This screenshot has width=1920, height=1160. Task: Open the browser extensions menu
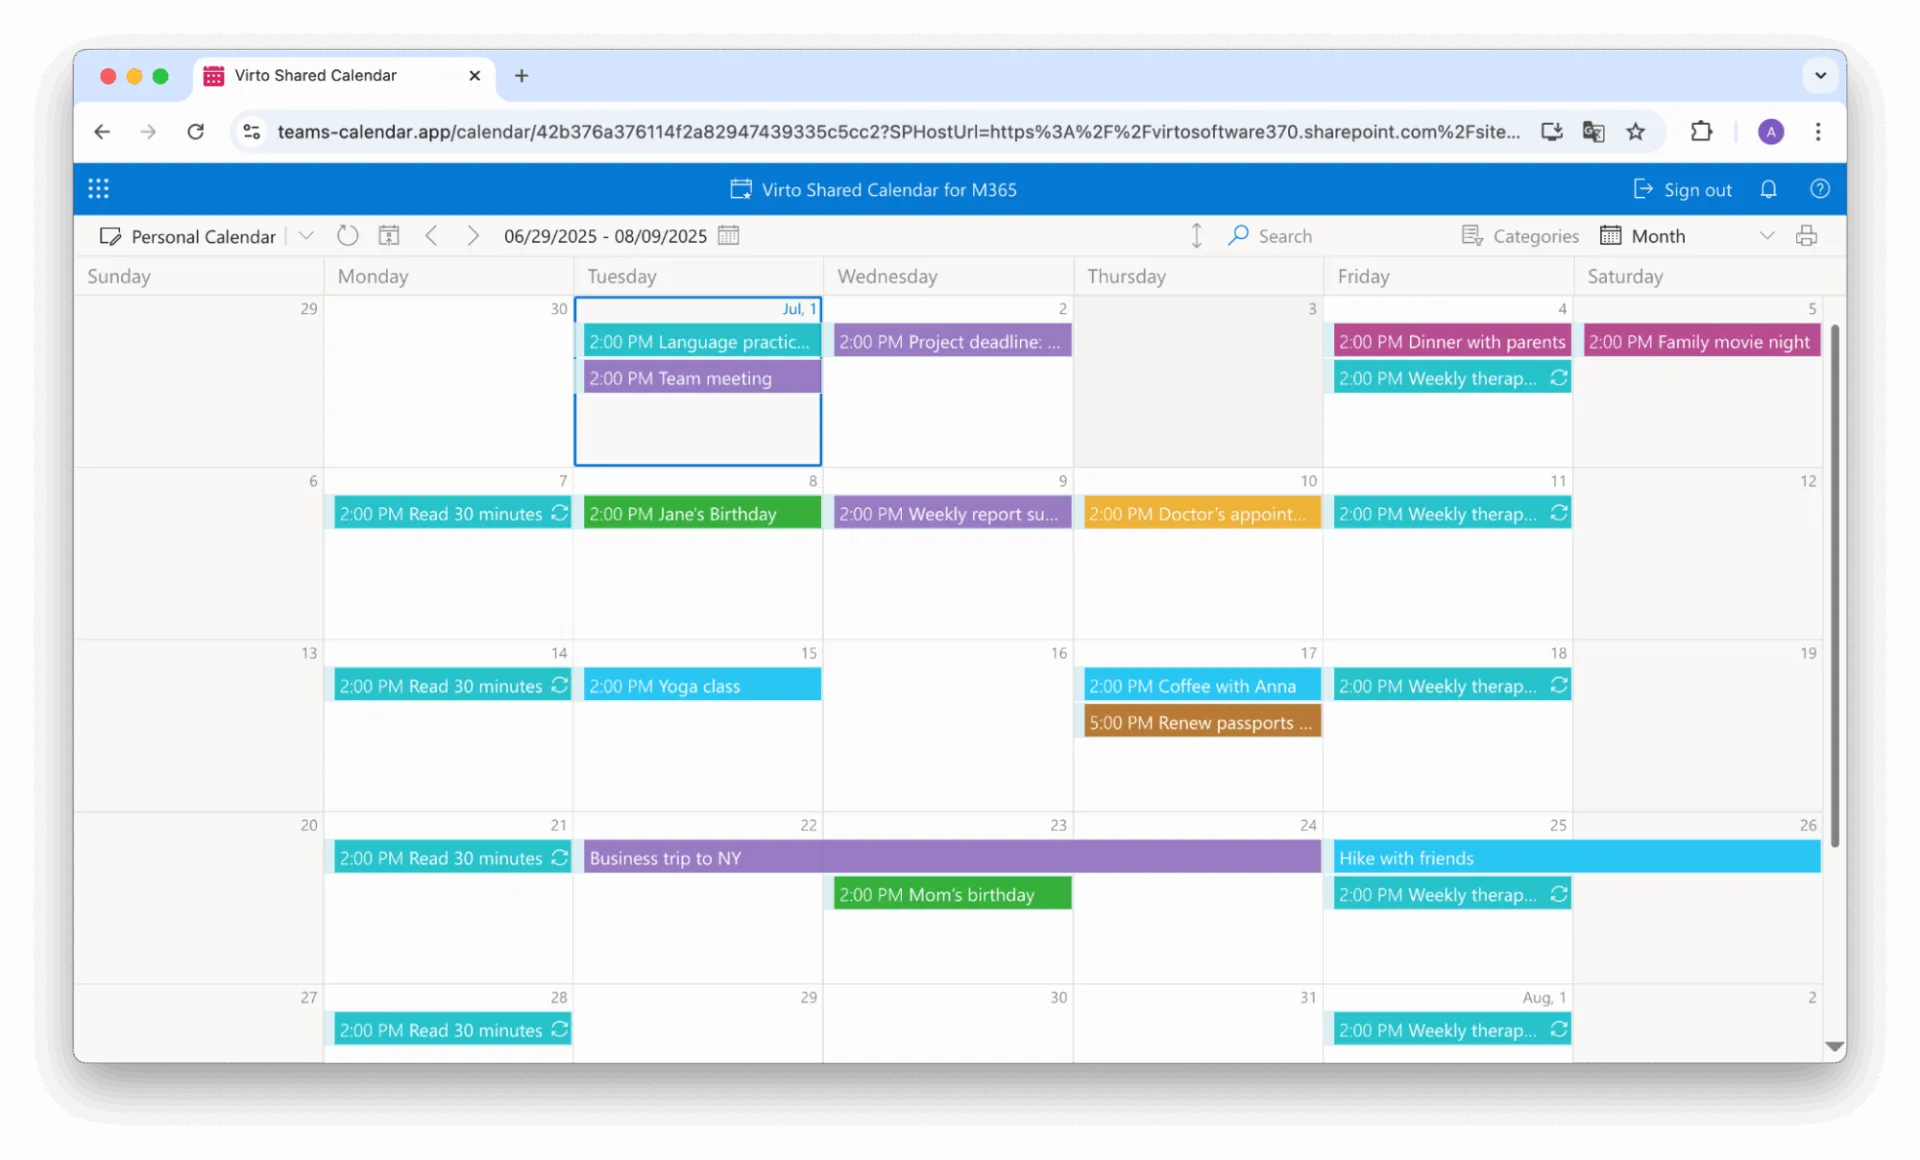[x=1701, y=131]
